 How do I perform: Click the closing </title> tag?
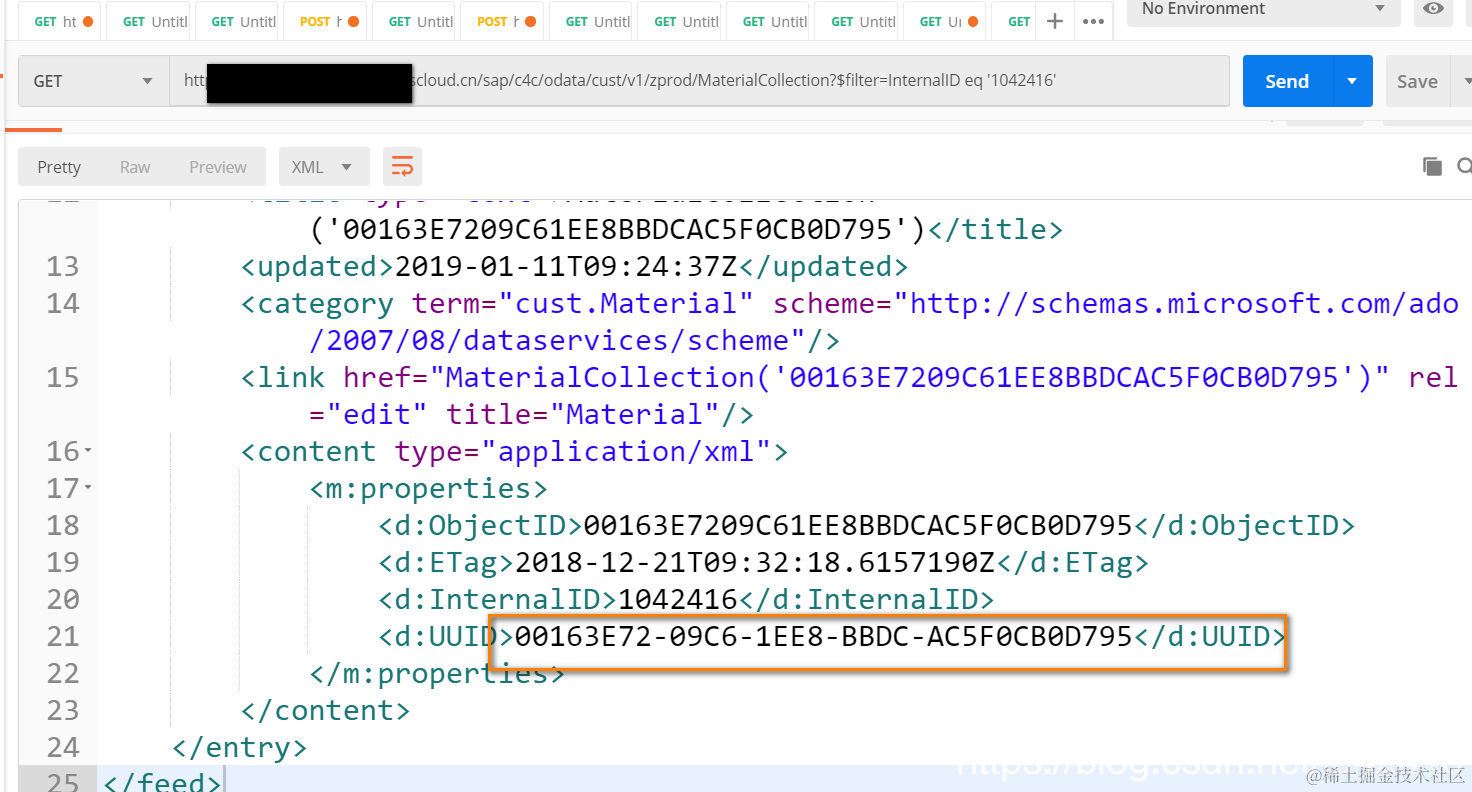pos(995,229)
